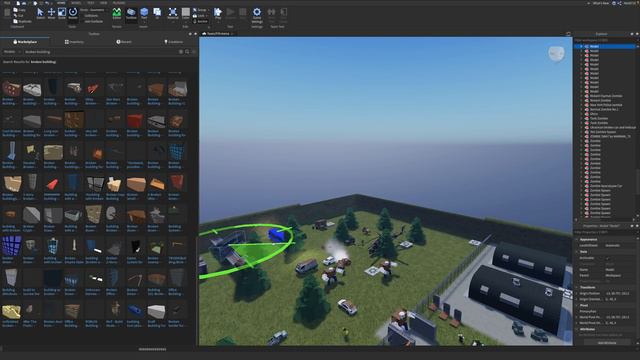This screenshot has width=640, height=360.
Task: Activate the Move tool
Action: [x=51, y=13]
